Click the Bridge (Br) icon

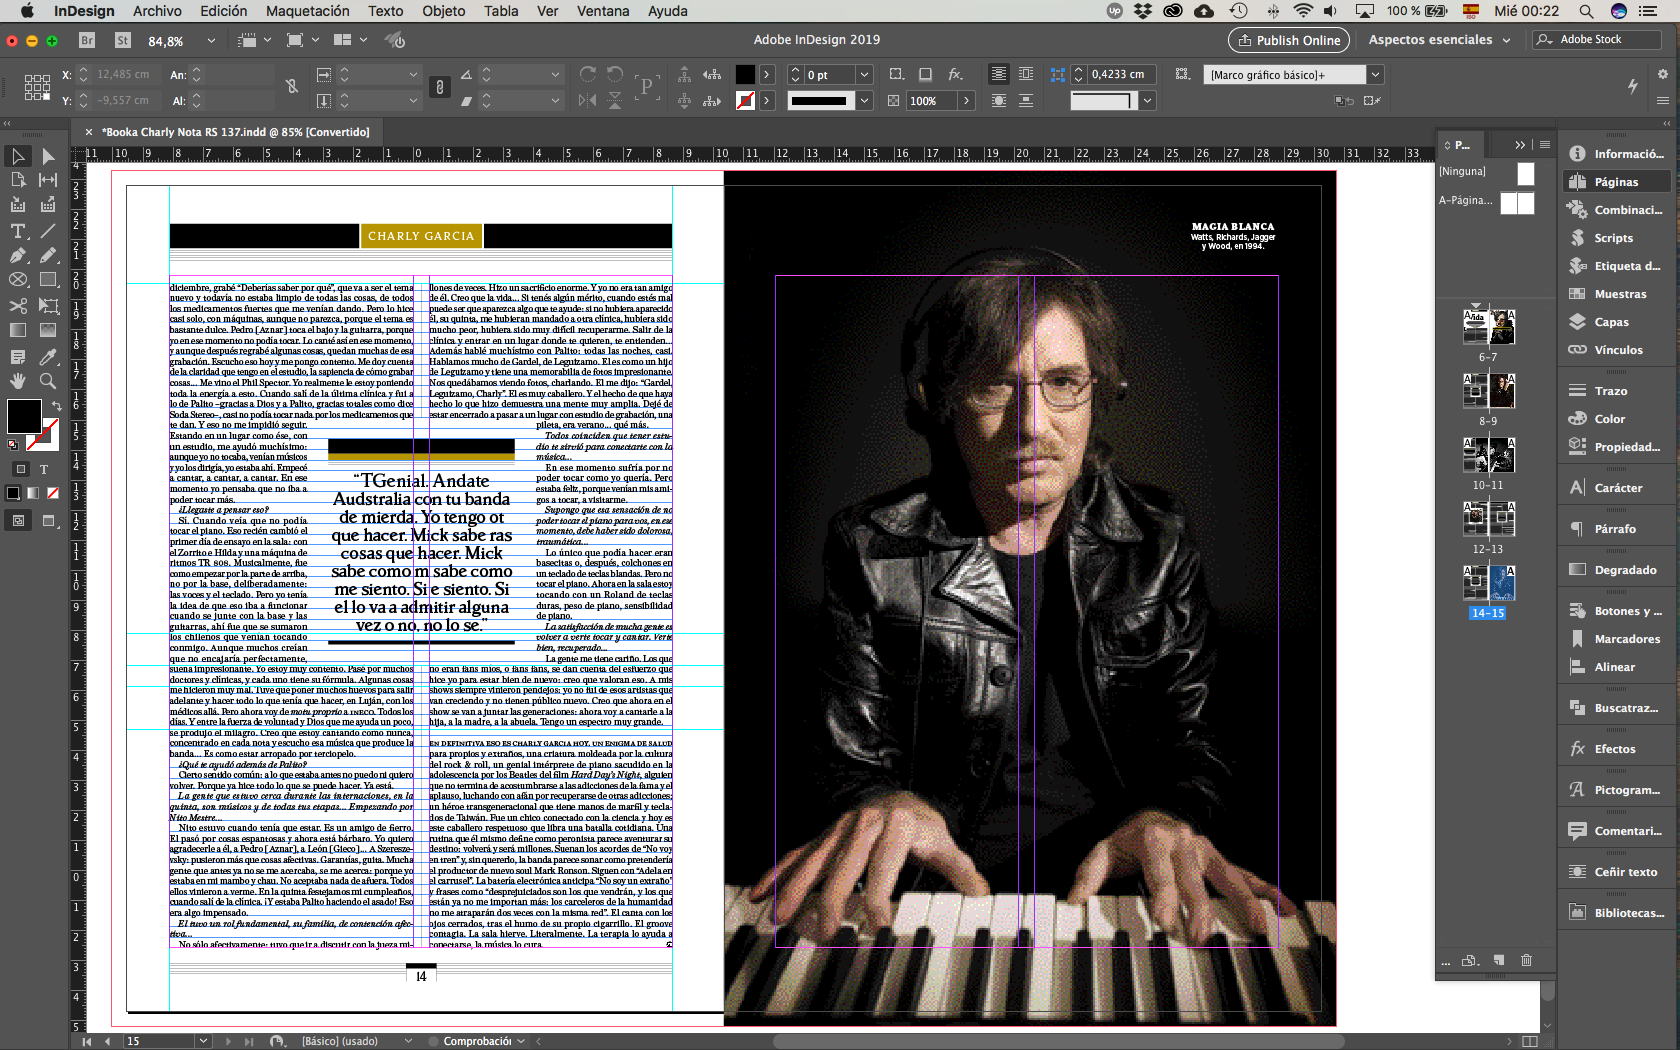coord(87,40)
